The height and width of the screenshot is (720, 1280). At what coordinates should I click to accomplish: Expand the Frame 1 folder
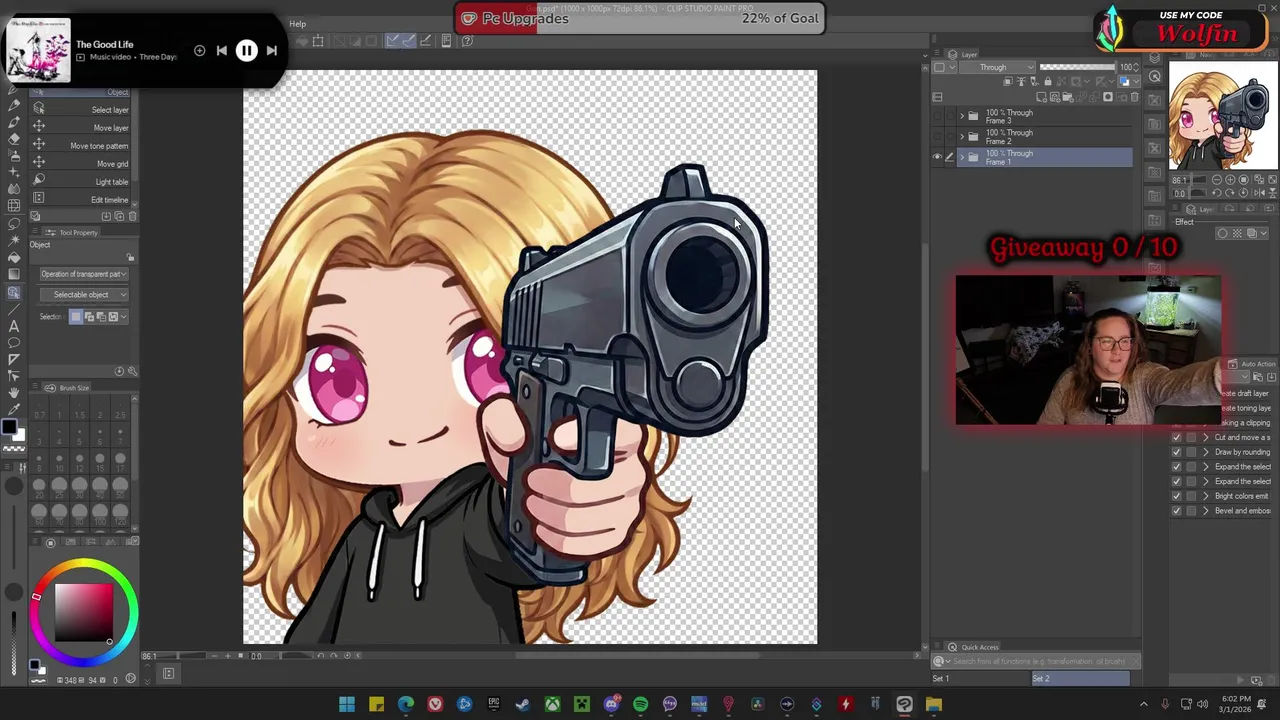tap(962, 157)
